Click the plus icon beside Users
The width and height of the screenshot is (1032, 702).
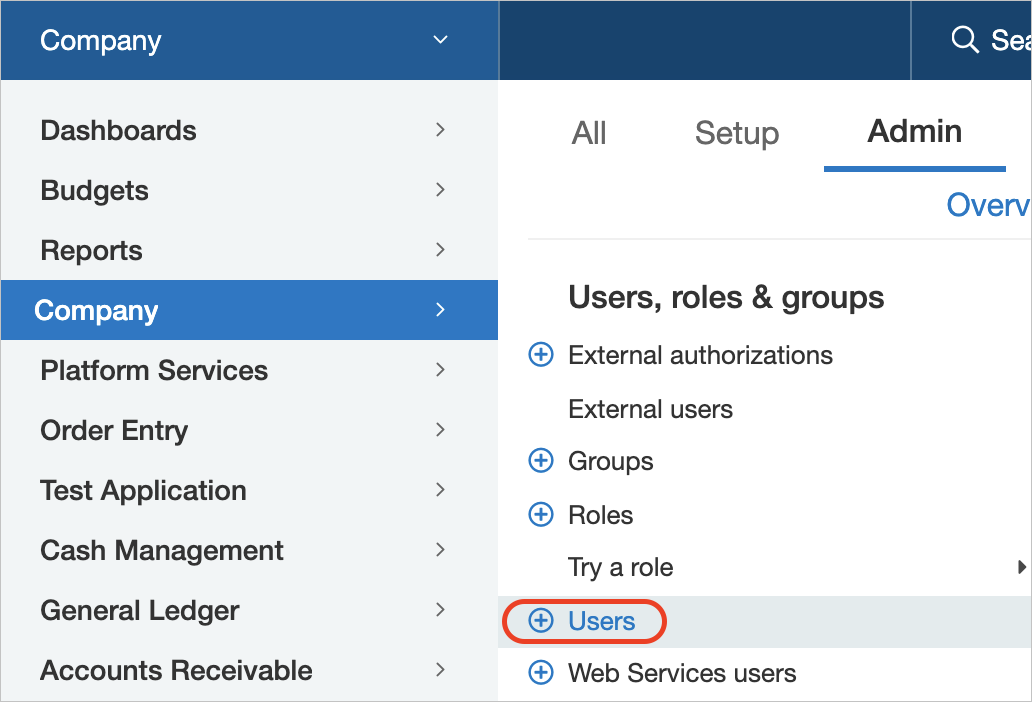coord(541,620)
